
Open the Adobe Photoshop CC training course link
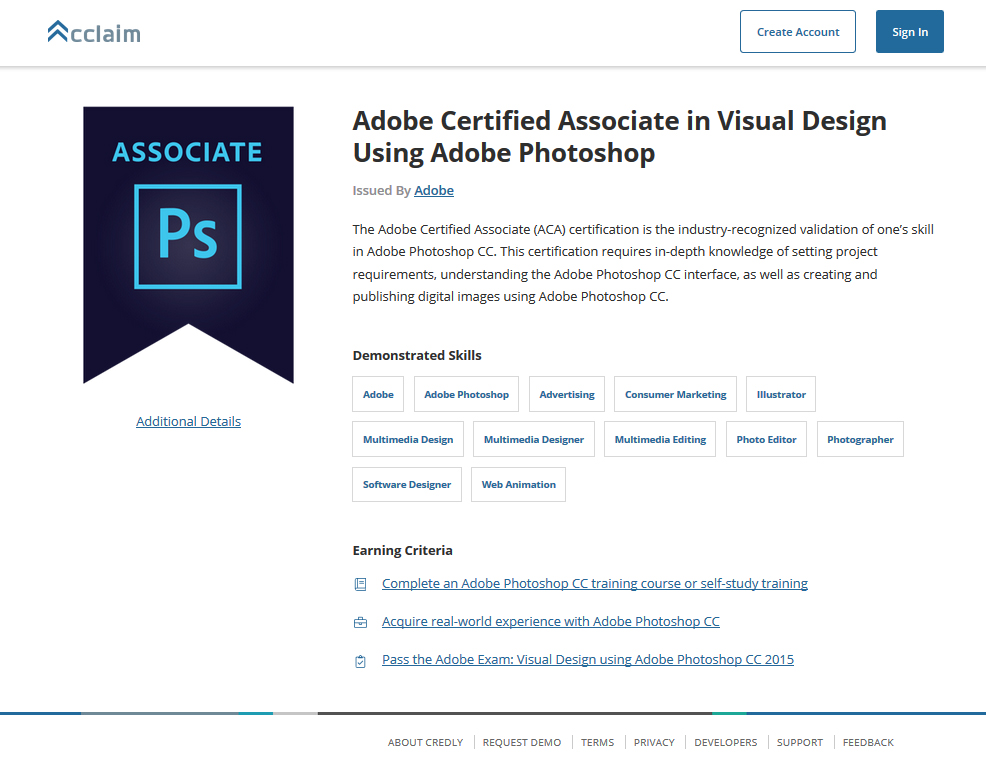(595, 583)
